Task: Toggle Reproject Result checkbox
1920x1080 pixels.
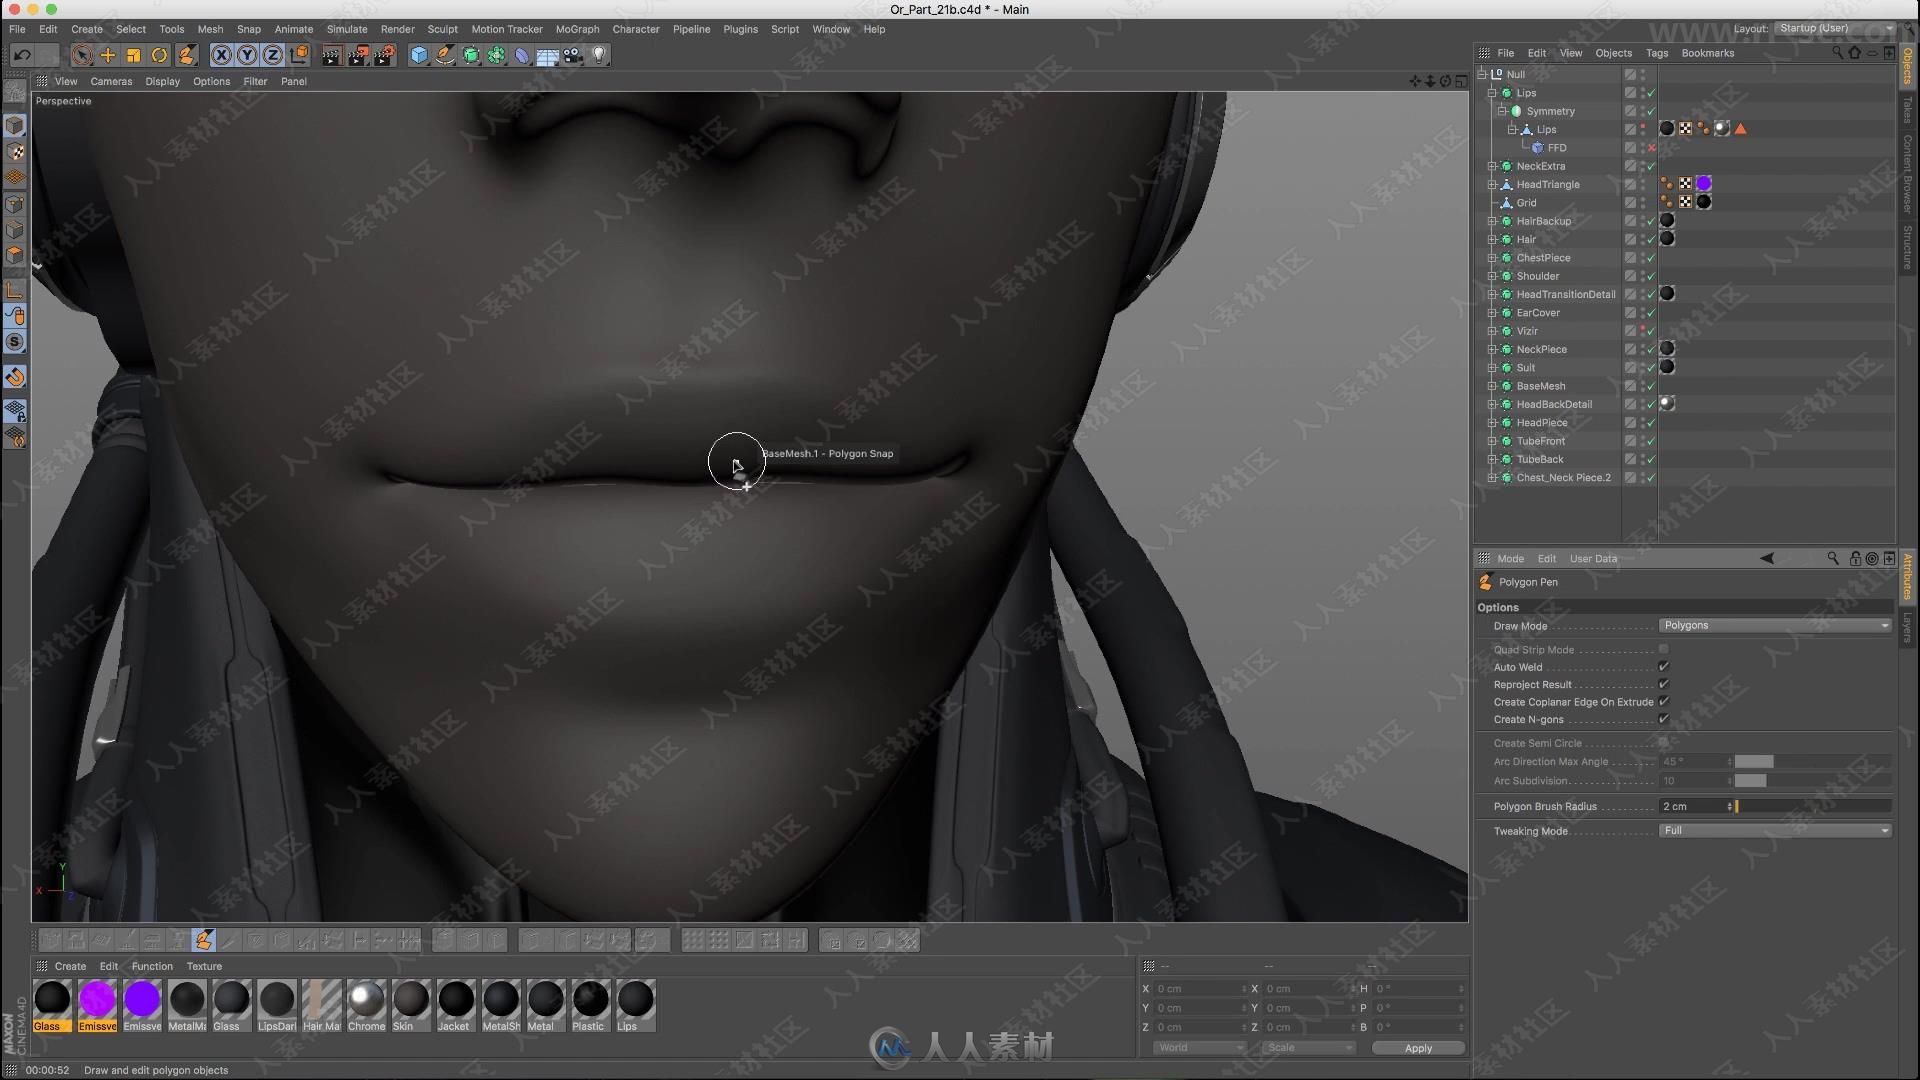Action: [1663, 683]
